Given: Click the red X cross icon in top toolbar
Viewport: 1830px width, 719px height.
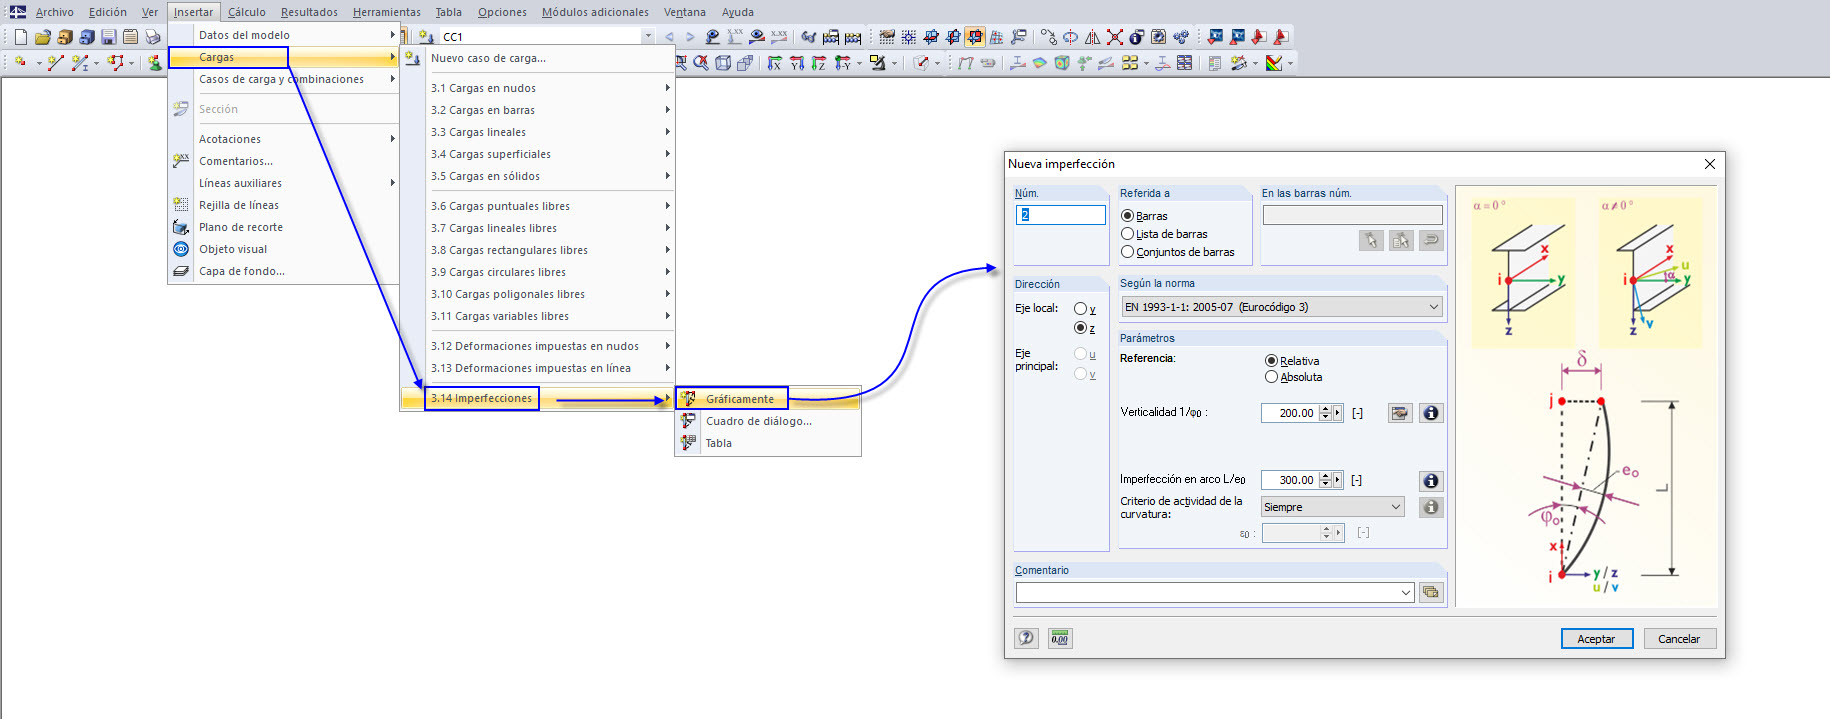Looking at the screenshot, I should (x=1115, y=37).
